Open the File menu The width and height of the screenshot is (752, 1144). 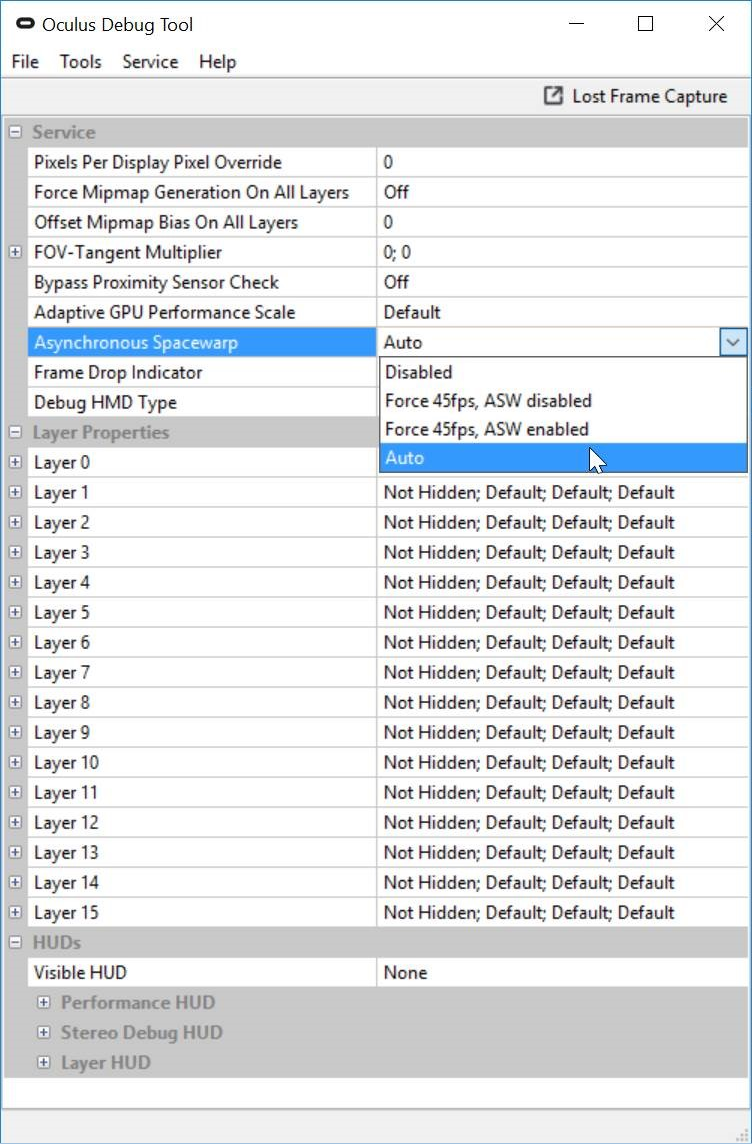click(26, 62)
